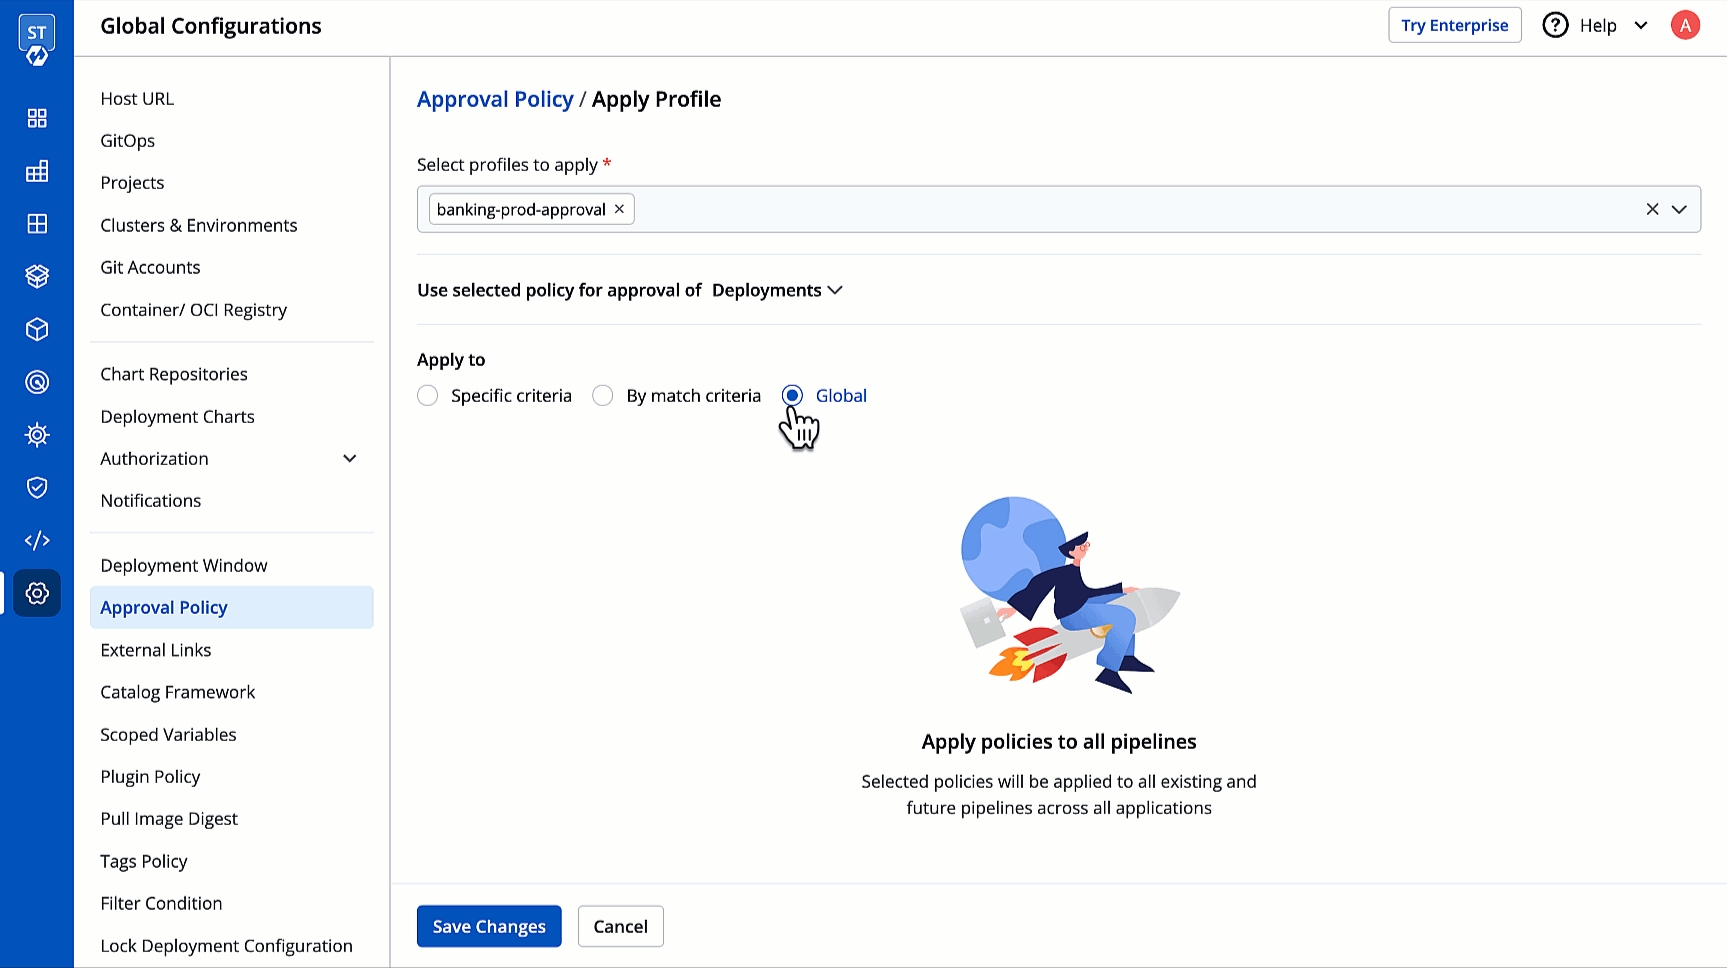Select the Specific criteria radio button
The image size is (1727, 968).
point(428,396)
